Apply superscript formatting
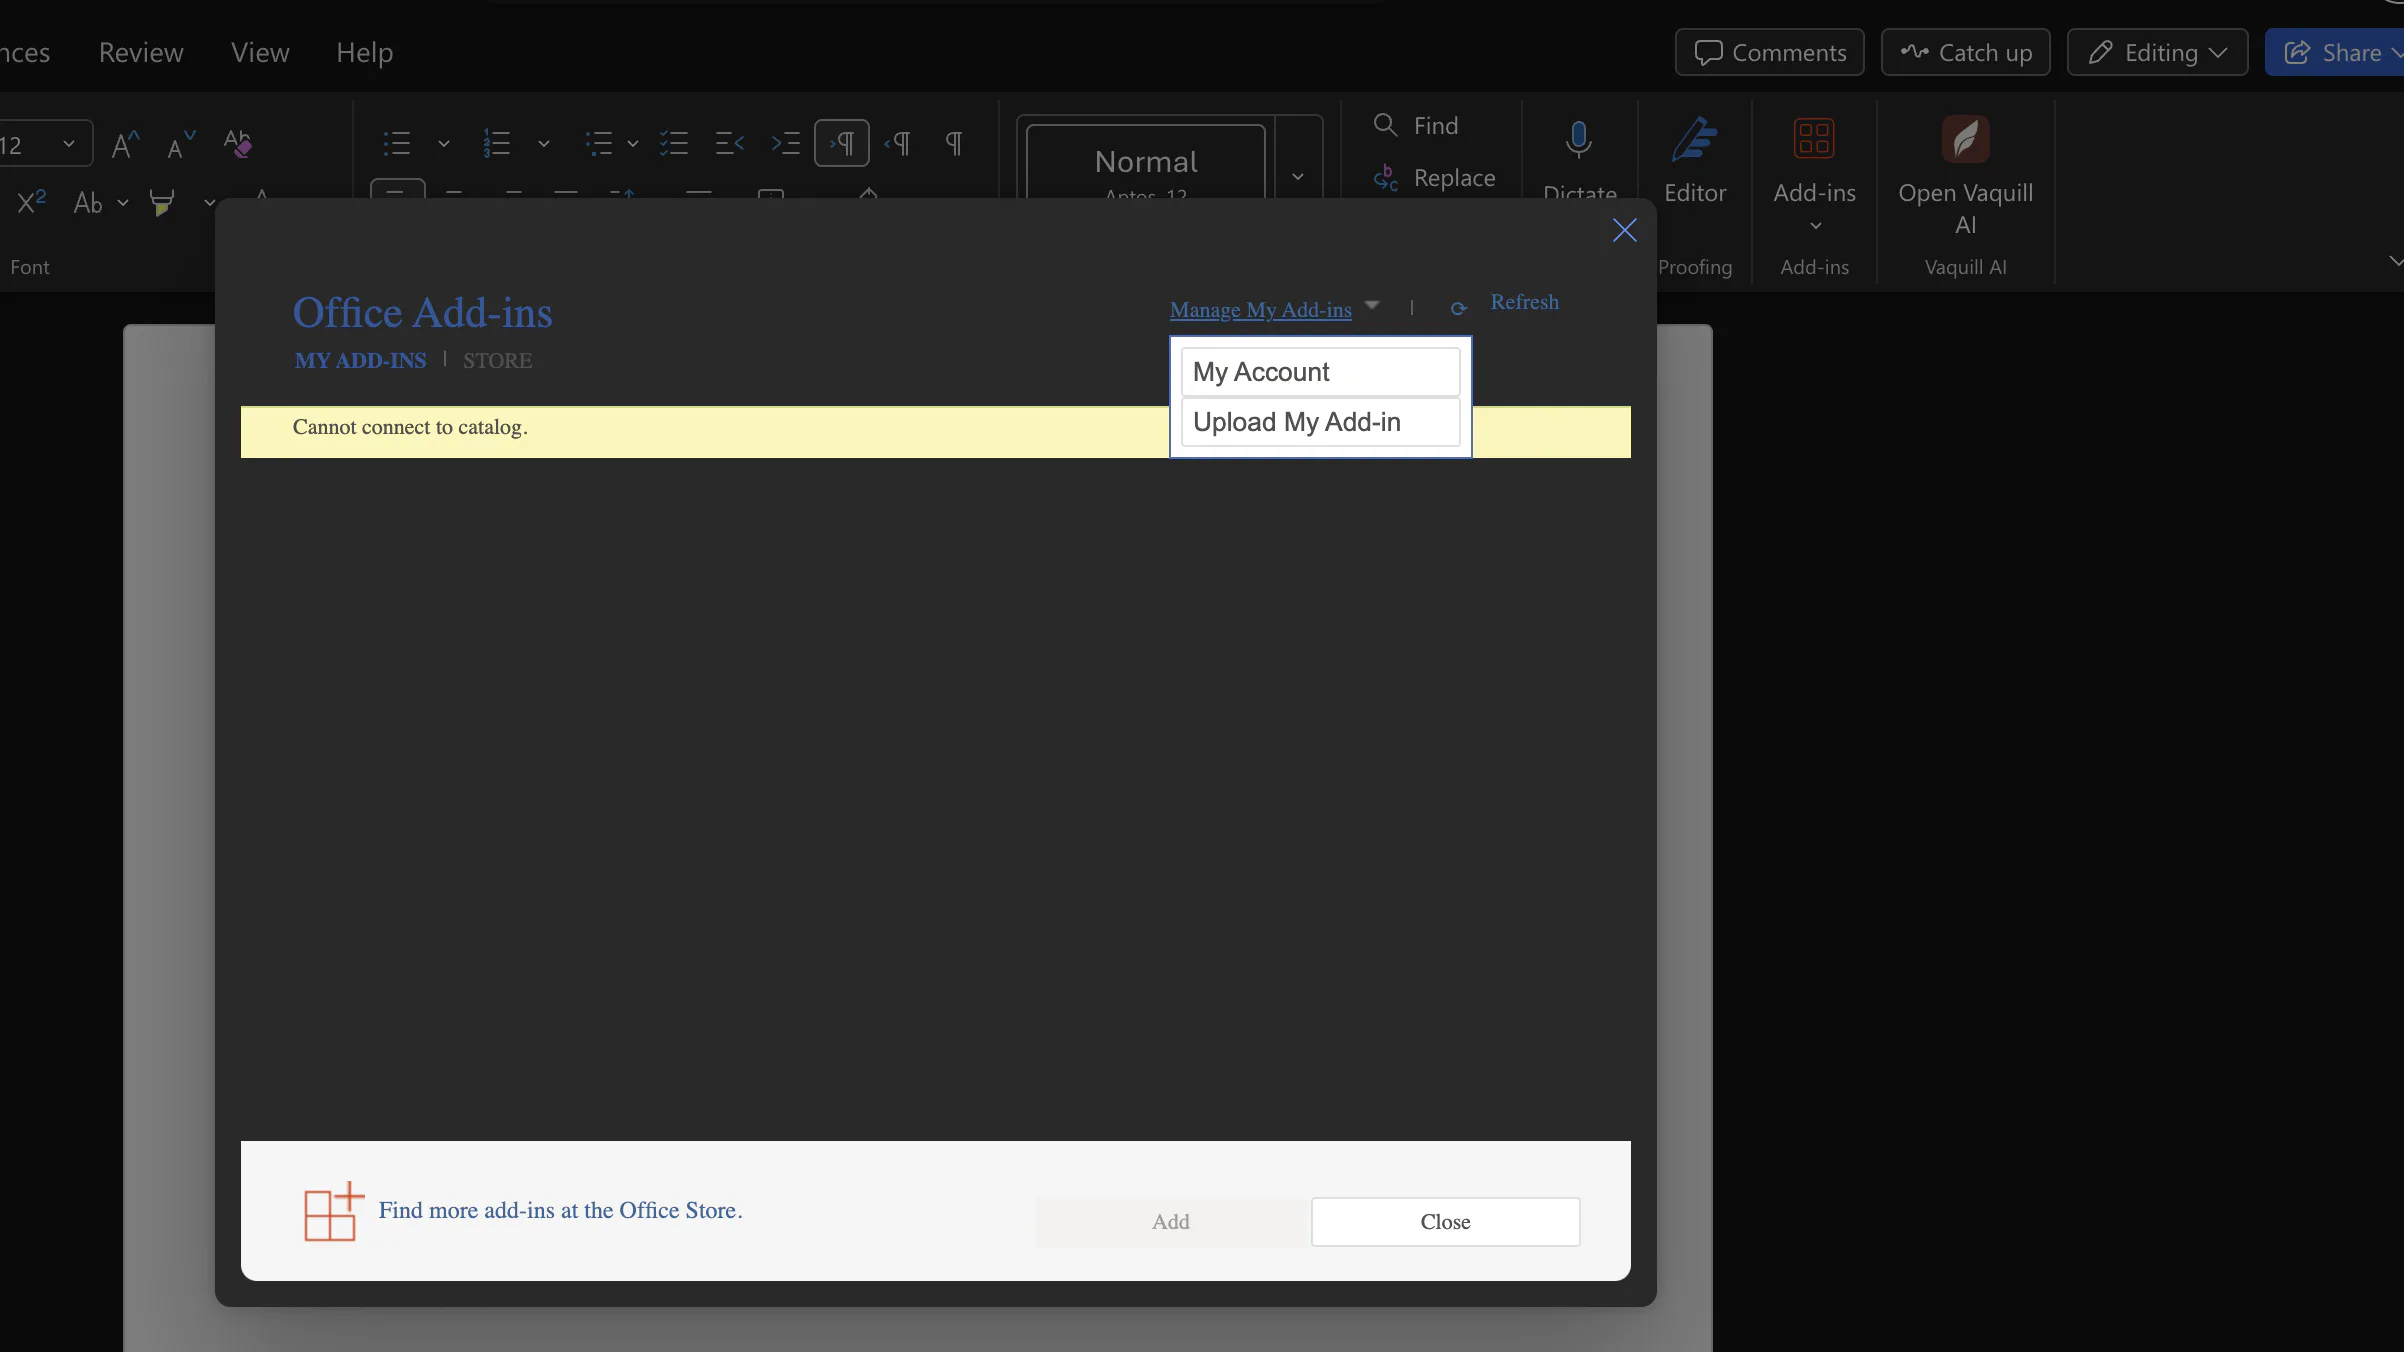 click(x=32, y=202)
